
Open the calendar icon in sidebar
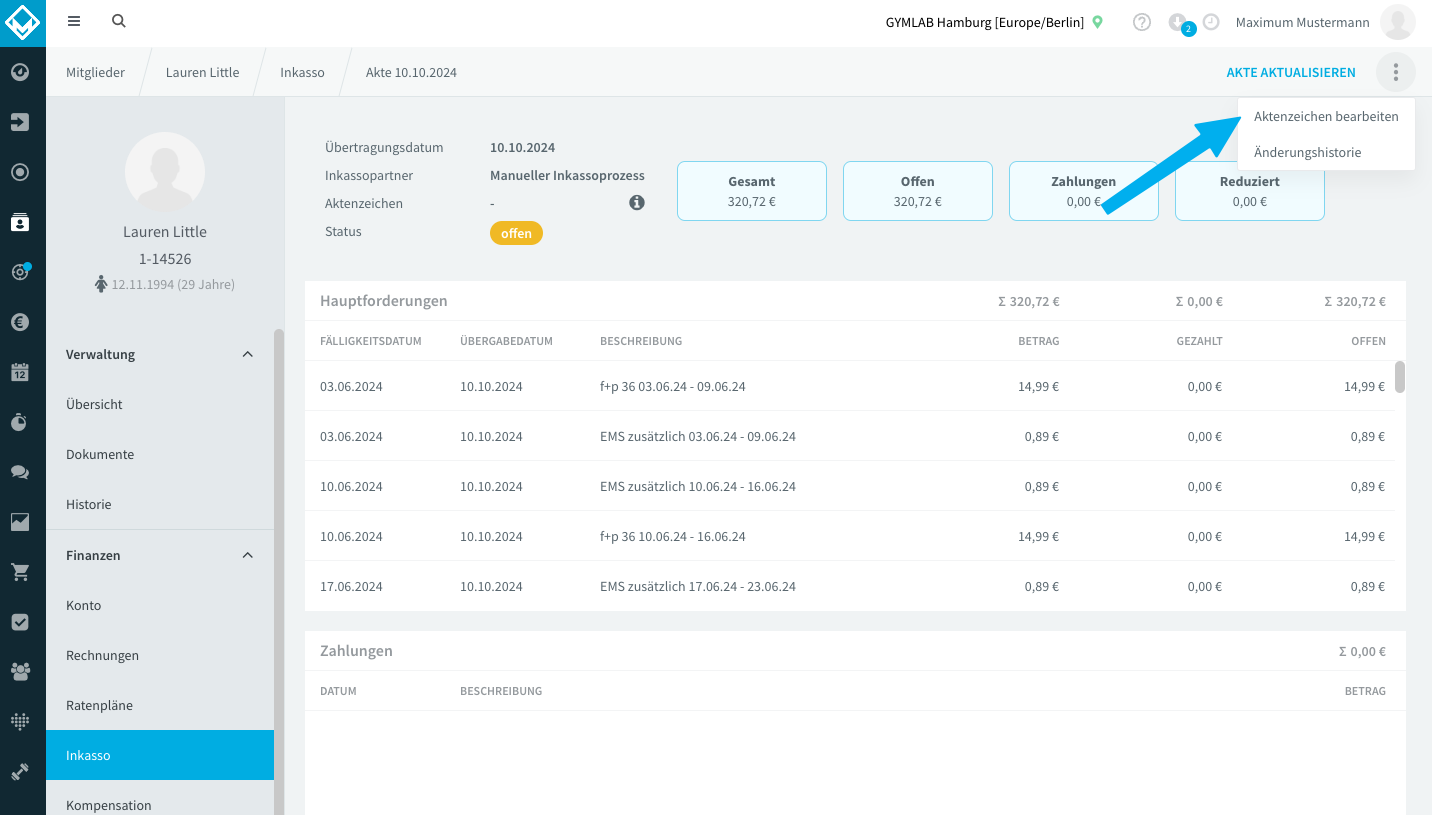(x=20, y=372)
